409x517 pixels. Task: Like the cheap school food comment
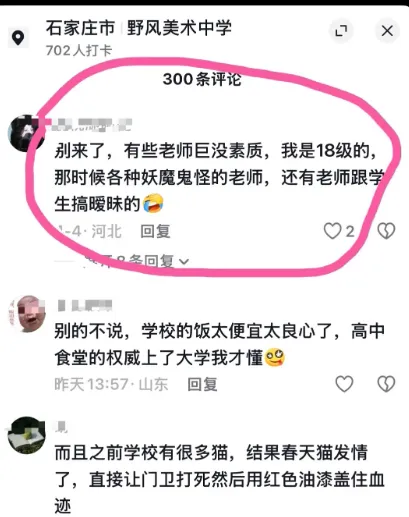(344, 384)
